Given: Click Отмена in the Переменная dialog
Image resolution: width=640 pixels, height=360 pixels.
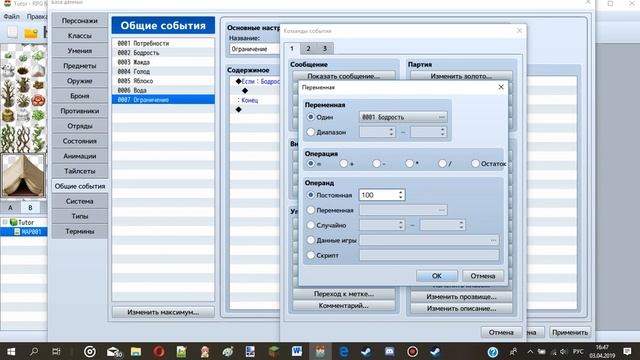Looking at the screenshot, I should (x=482, y=276).
